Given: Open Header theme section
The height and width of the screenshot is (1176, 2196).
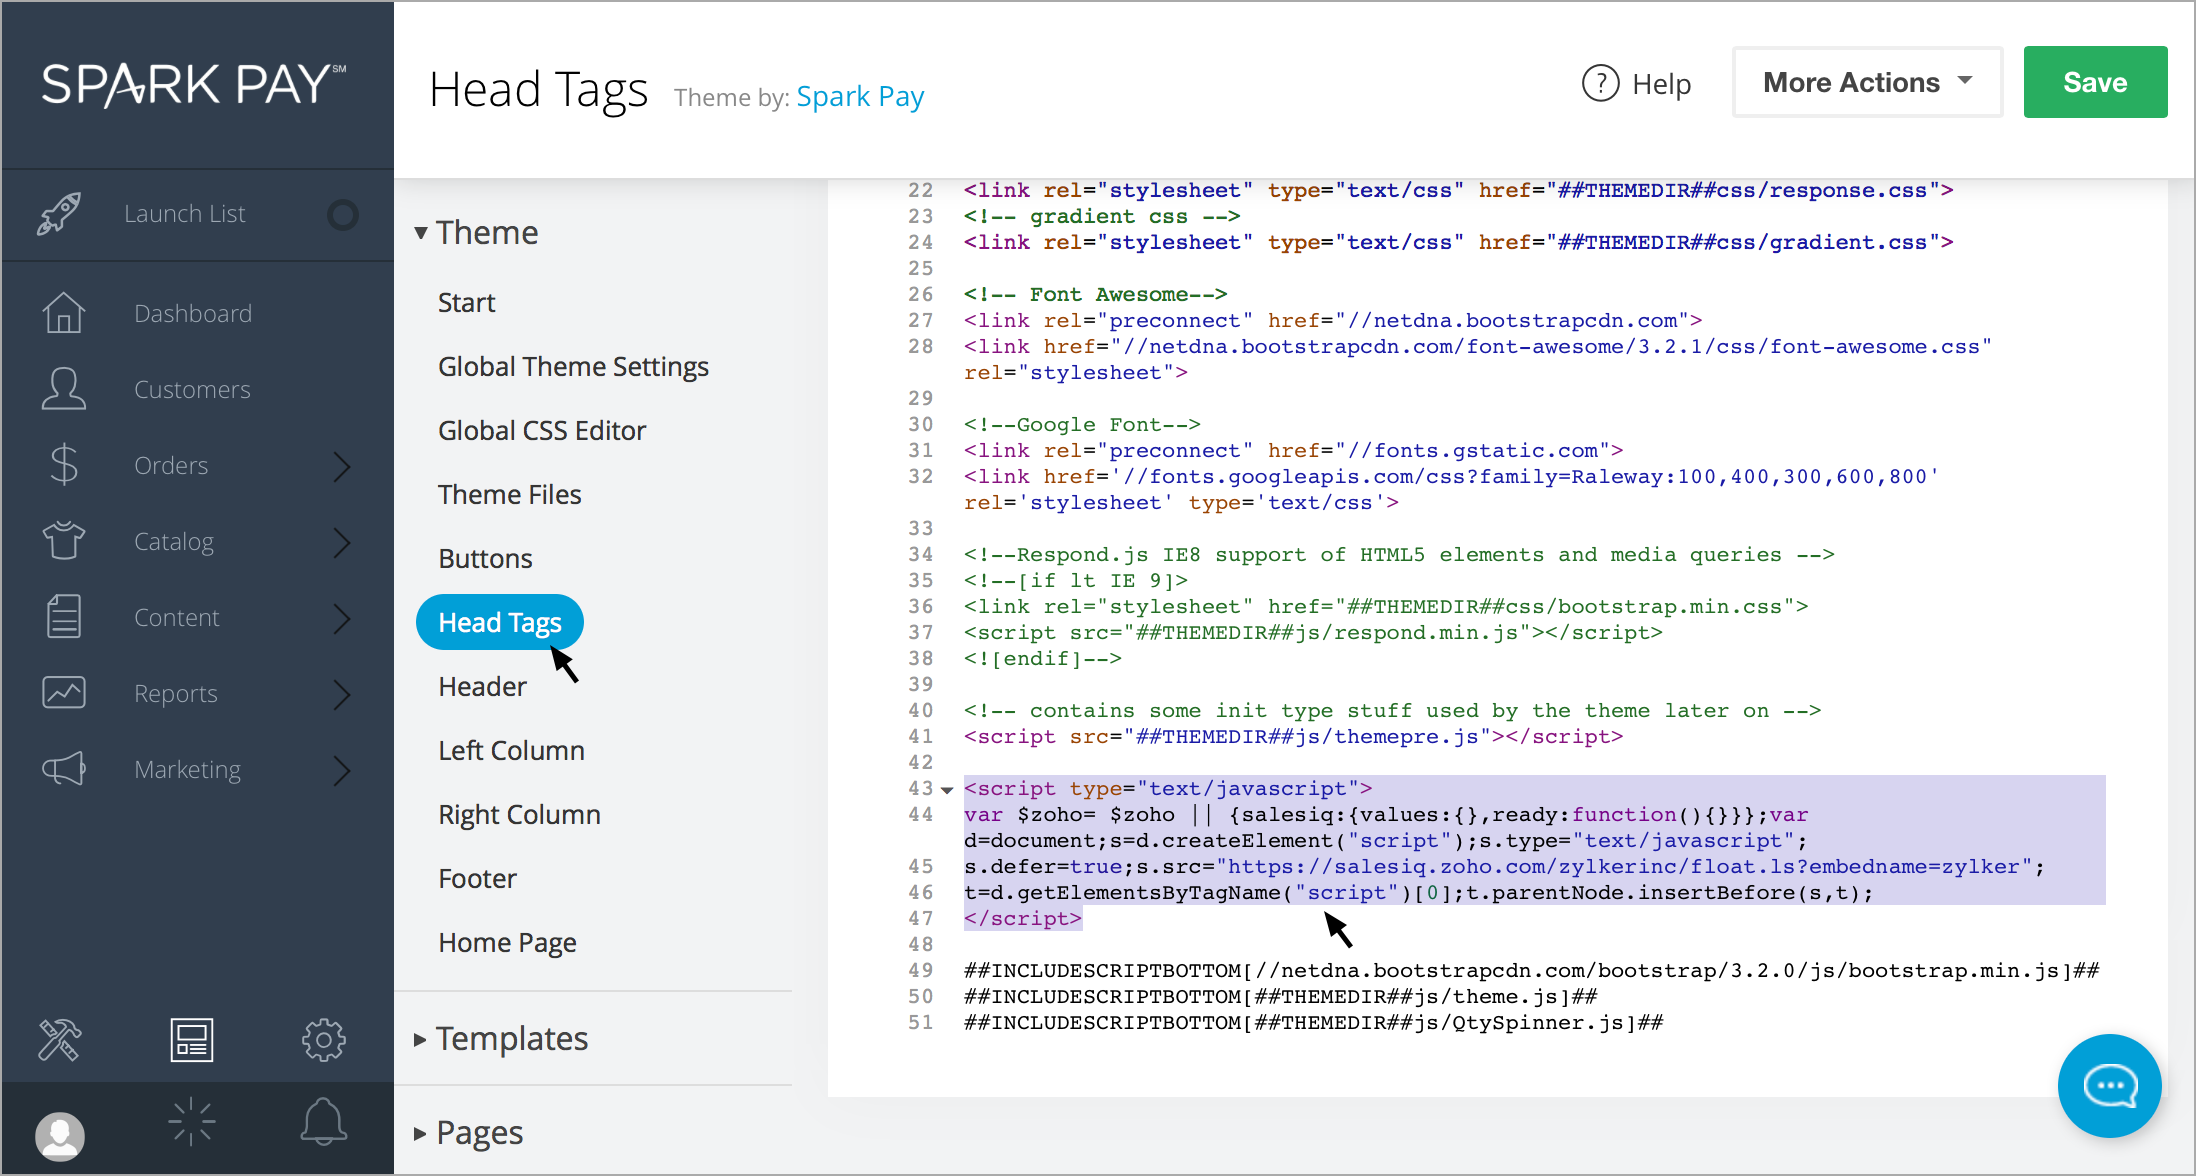Looking at the screenshot, I should coord(482,686).
